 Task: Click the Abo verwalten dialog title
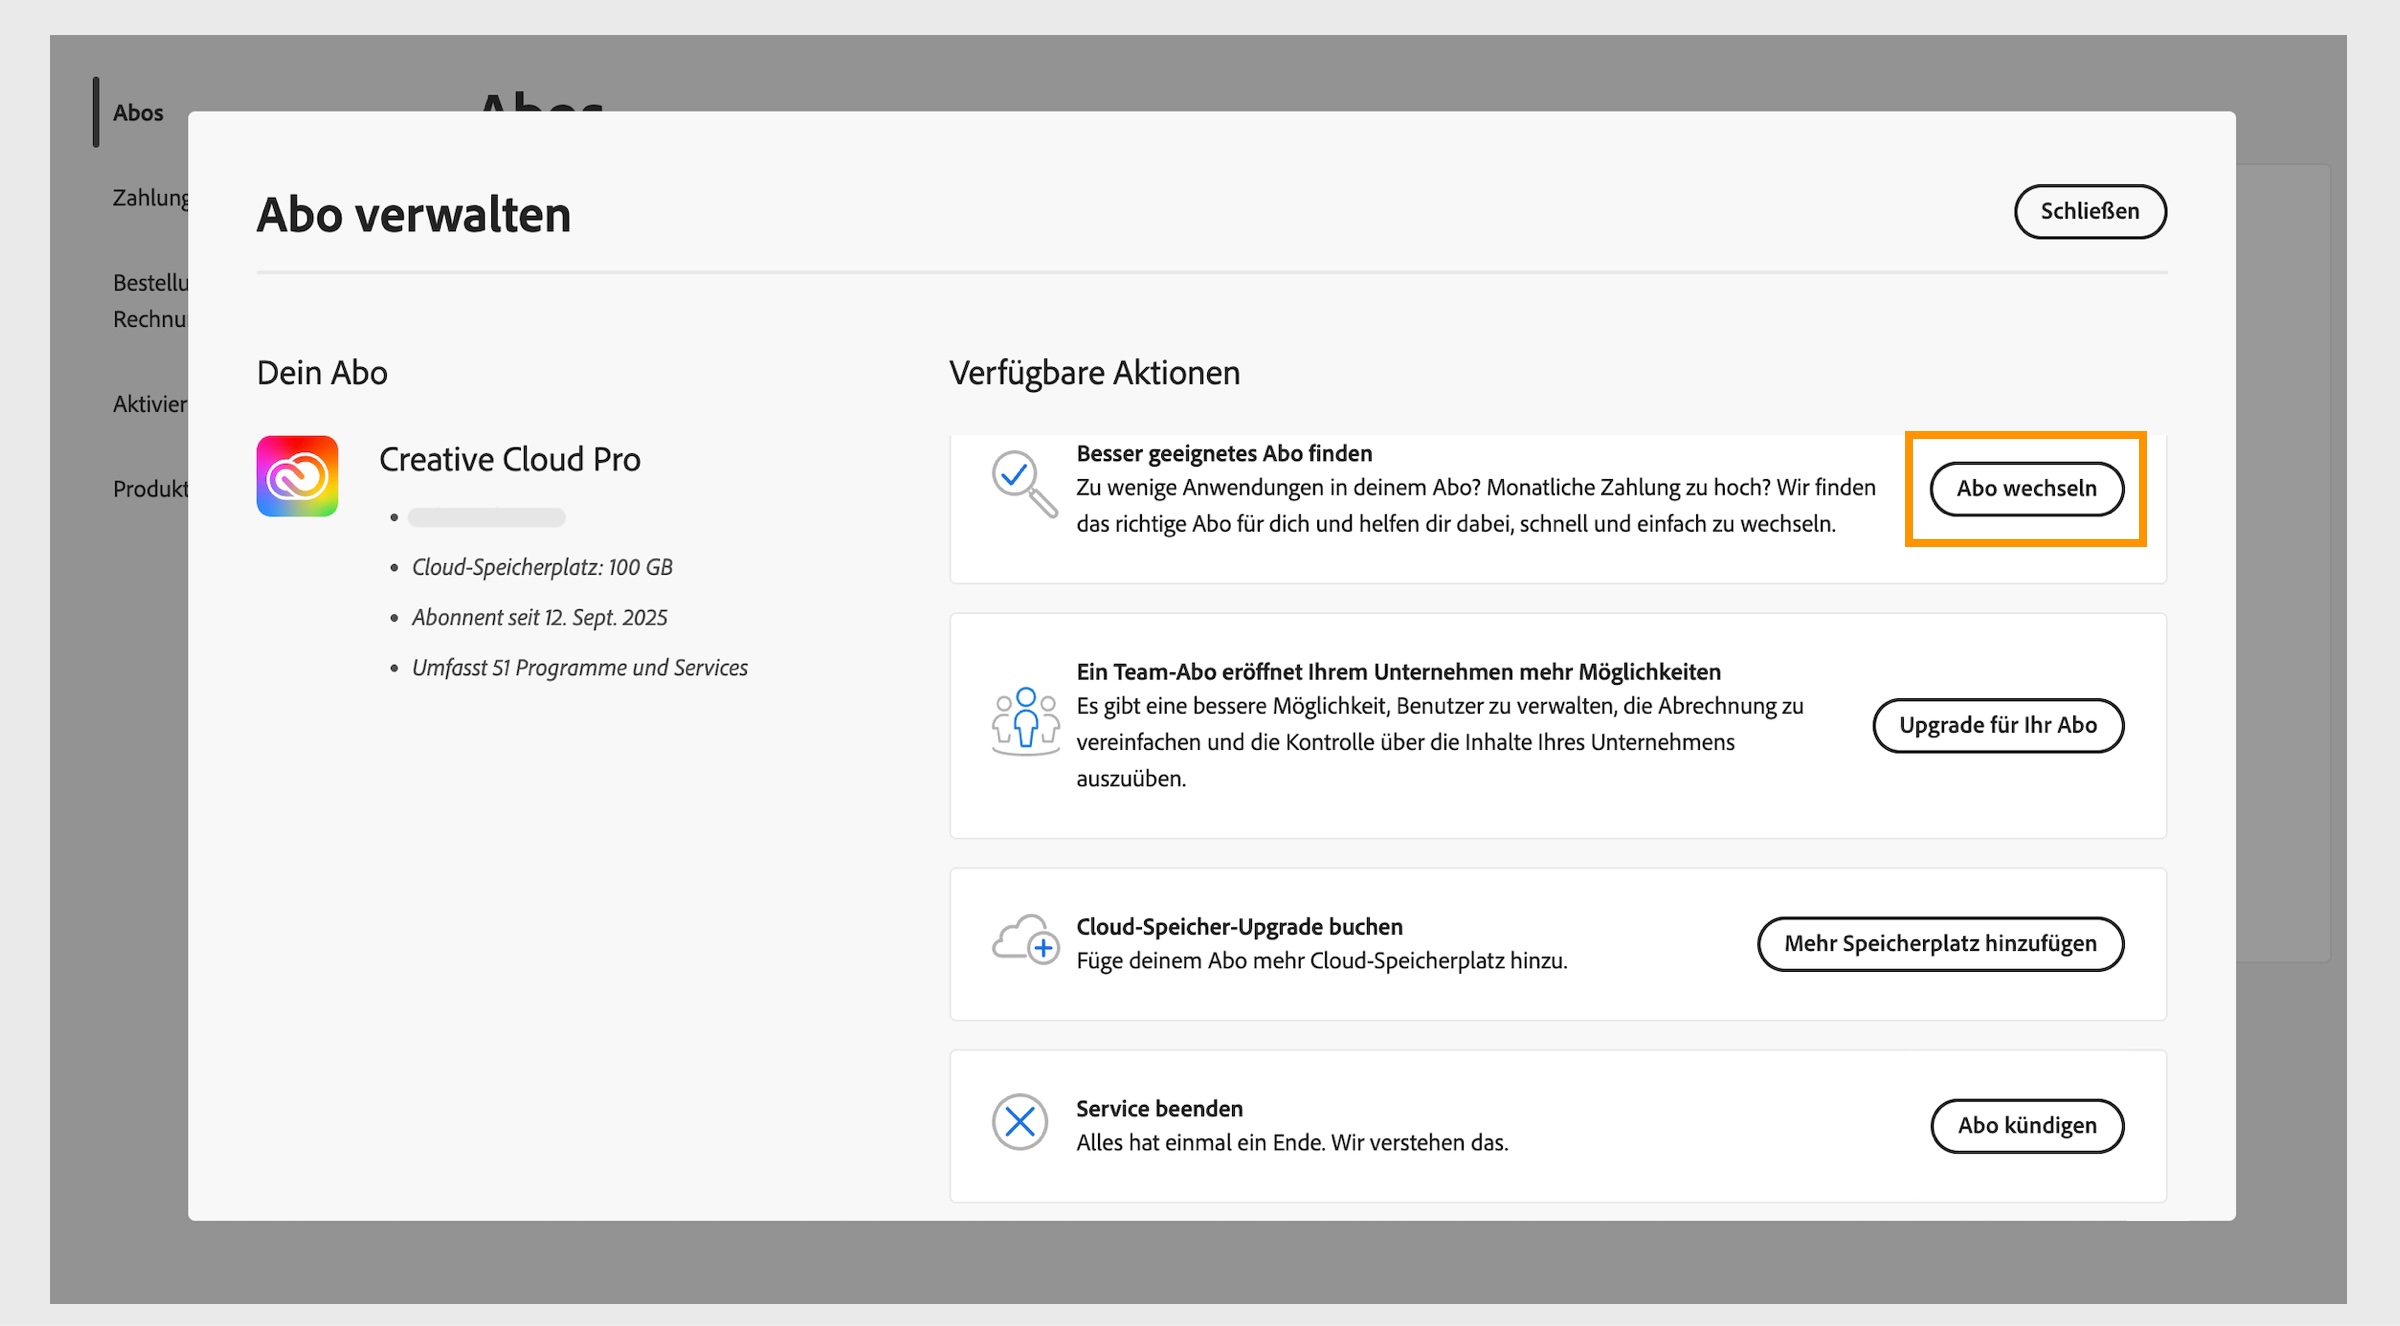click(x=413, y=215)
